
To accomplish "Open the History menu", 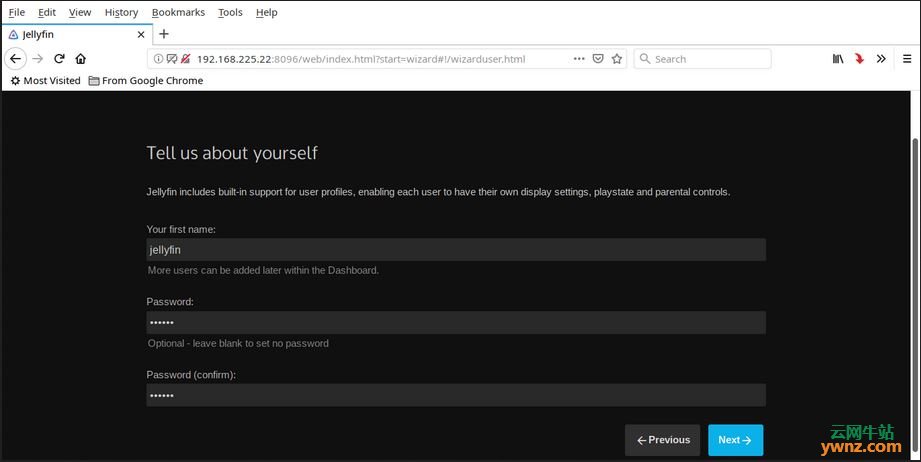I will coord(122,12).
